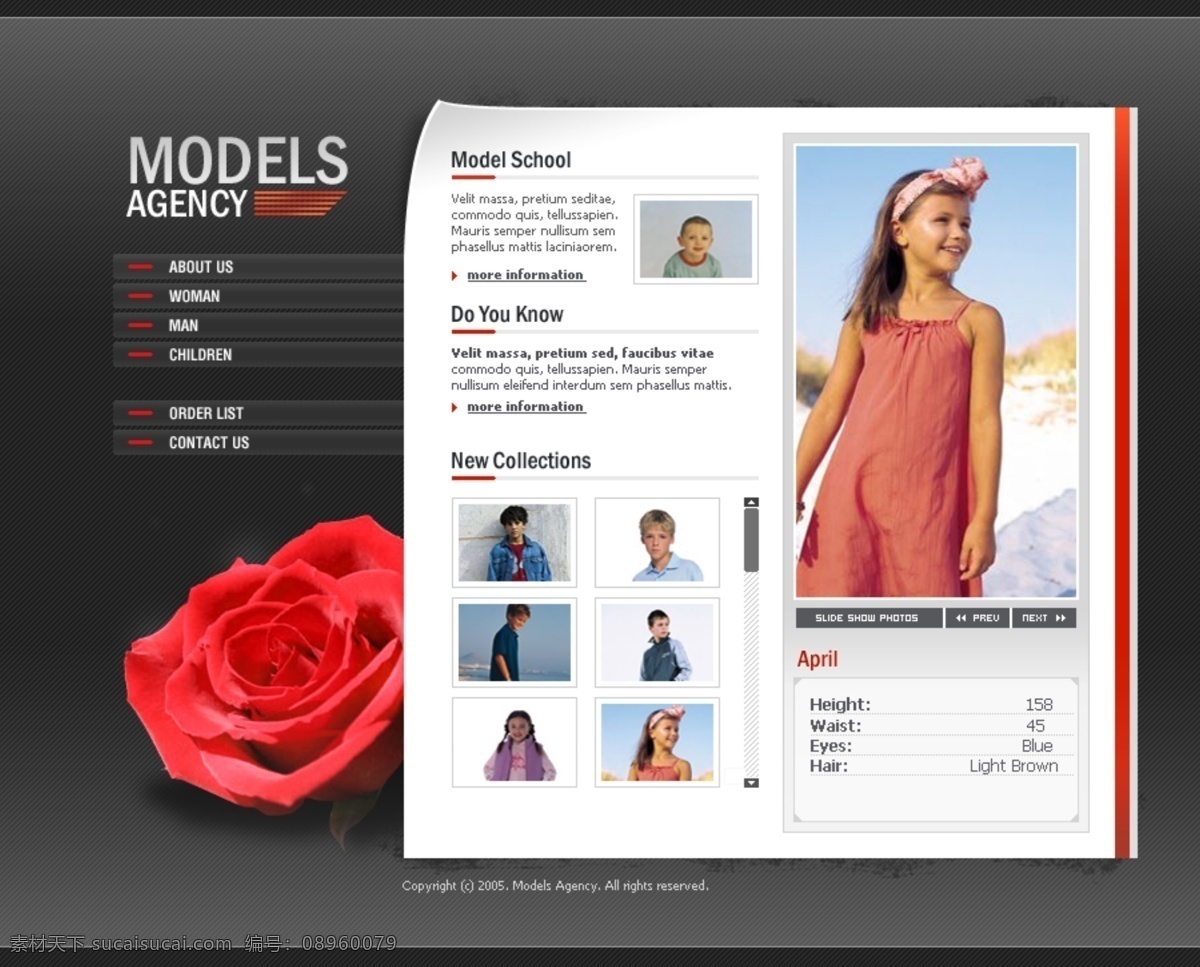Viewport: 1200px width, 967px height.
Task: Select the girl with pink headband thumbnail
Action: 657,742
